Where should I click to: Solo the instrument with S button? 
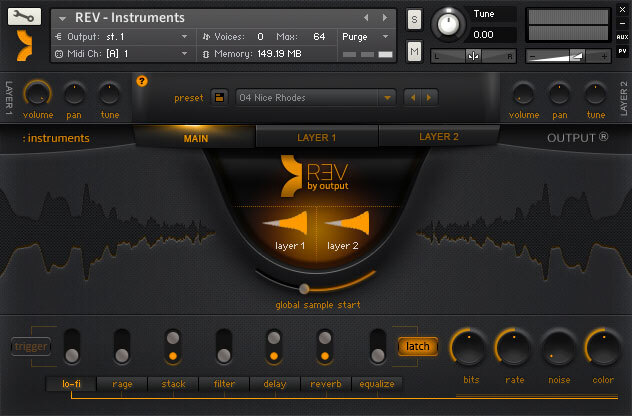415,20
